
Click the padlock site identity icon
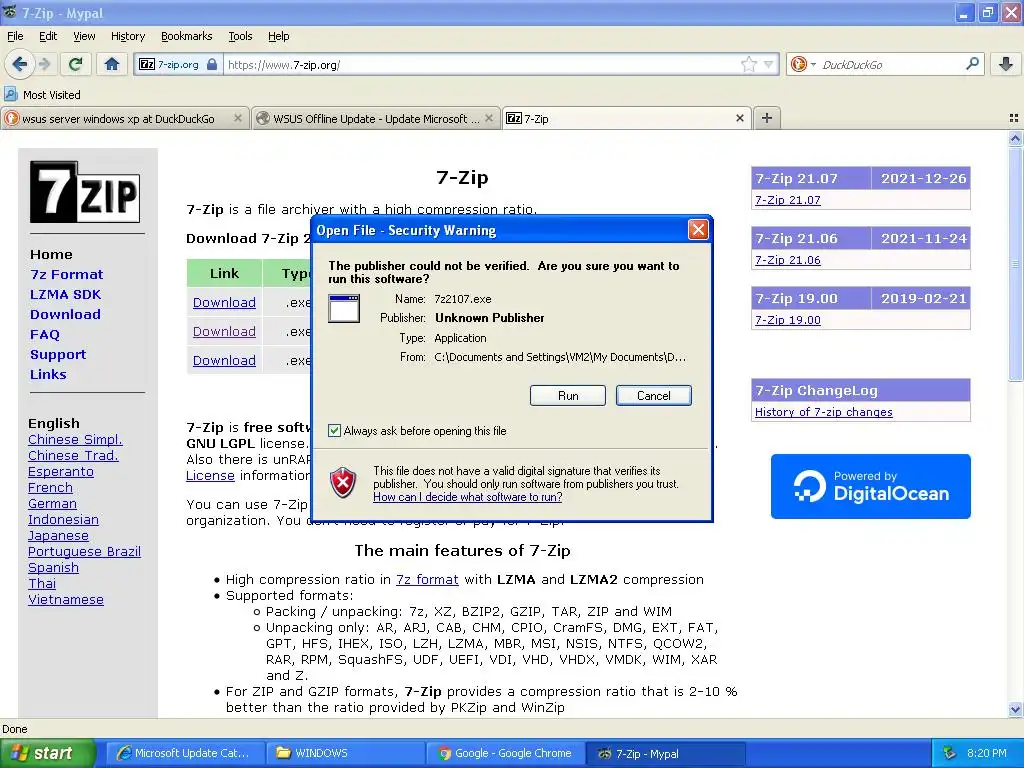pos(212,65)
